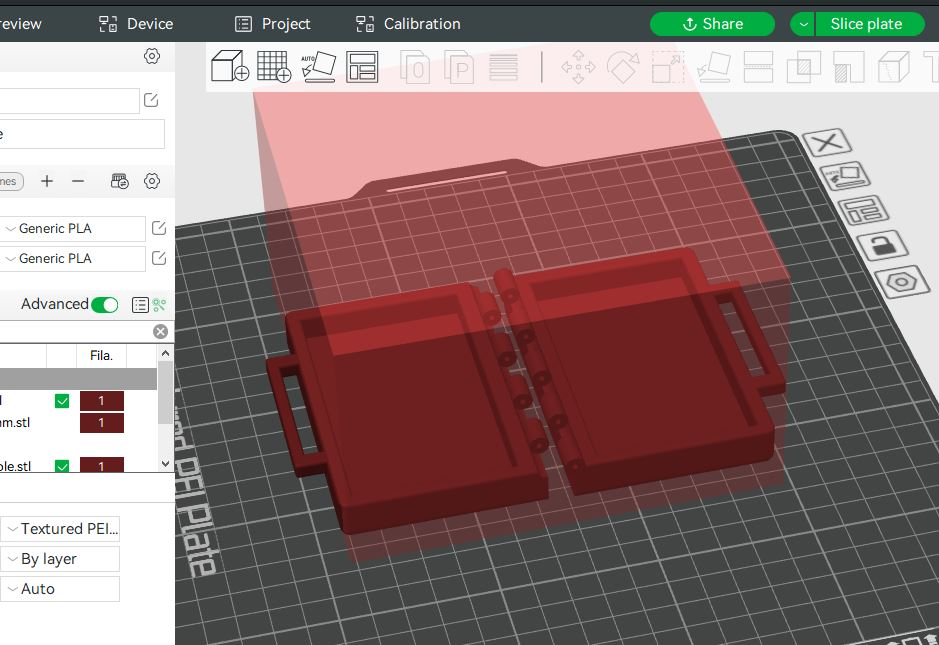939x645 pixels.
Task: Click the Slice plate button
Action: pyautogui.click(x=870, y=24)
